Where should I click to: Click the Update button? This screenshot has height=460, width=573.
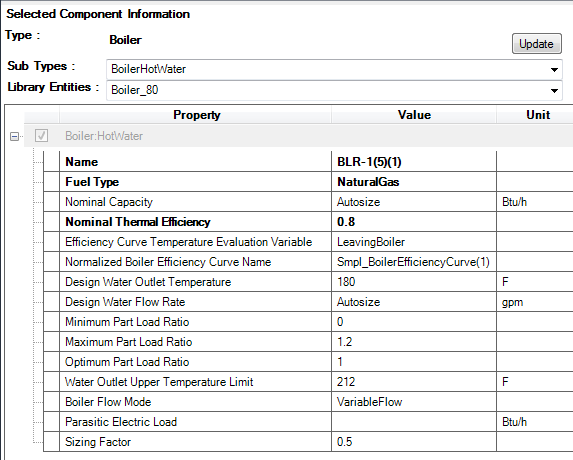coord(536,43)
